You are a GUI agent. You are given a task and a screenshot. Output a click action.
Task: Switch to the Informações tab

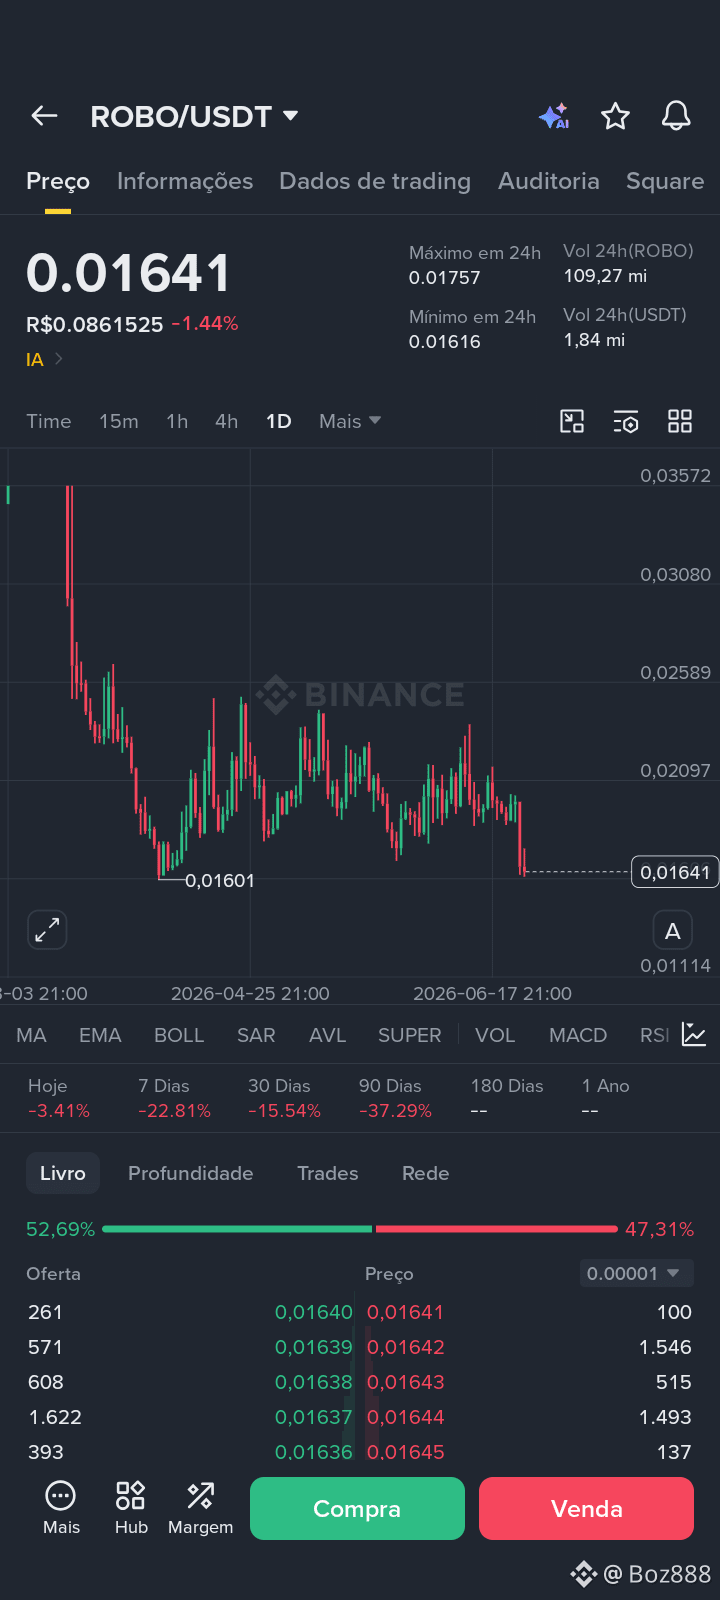coord(185,181)
